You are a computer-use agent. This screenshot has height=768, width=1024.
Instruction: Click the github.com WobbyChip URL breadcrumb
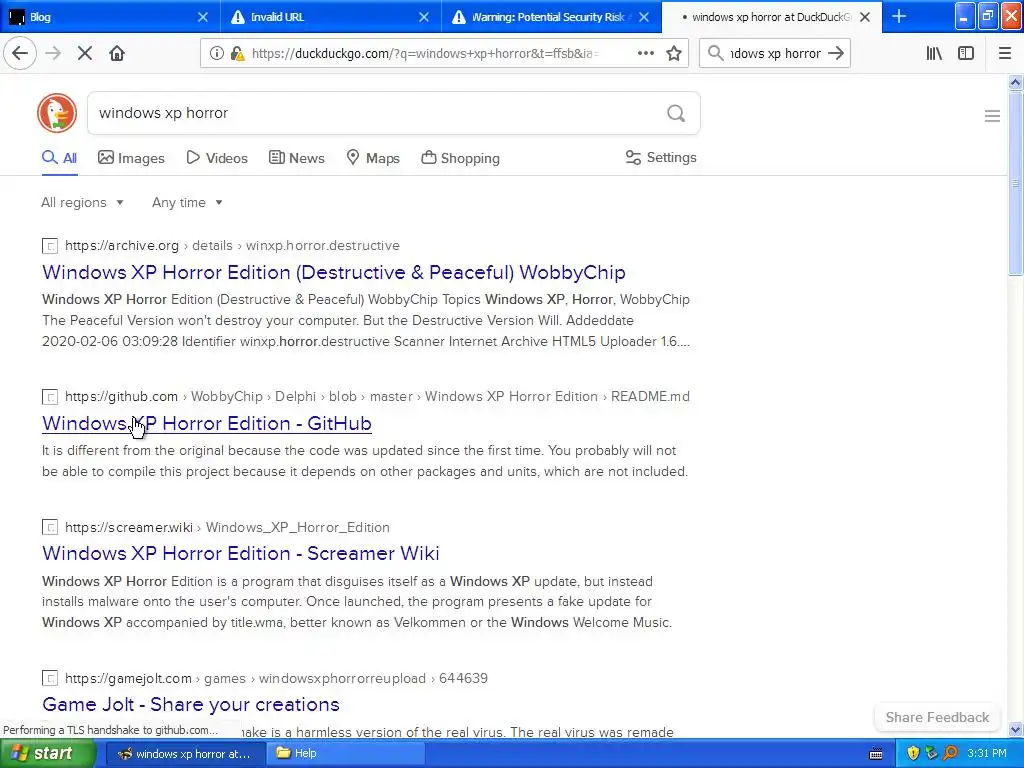coord(377,396)
